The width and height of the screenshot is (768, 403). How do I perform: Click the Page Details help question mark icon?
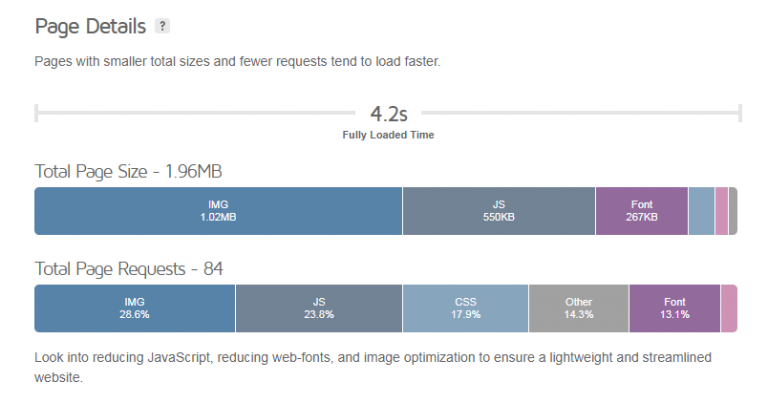click(x=162, y=26)
